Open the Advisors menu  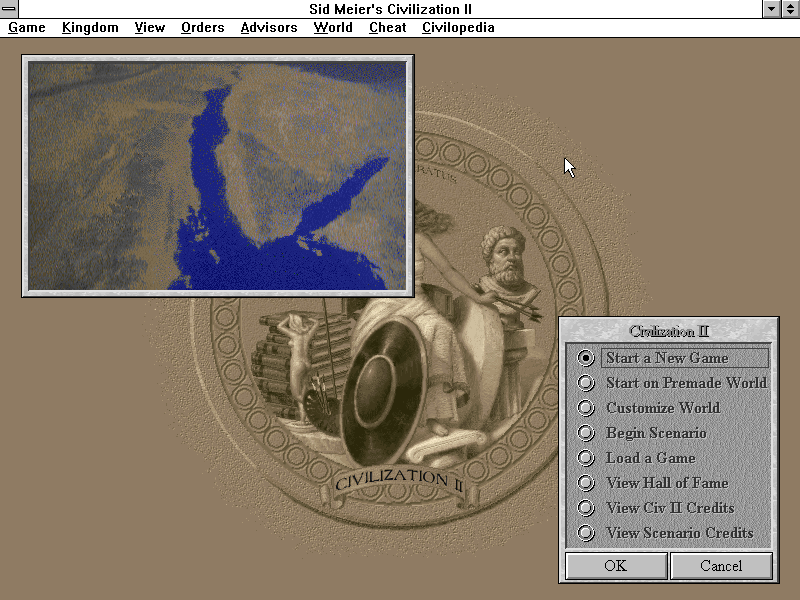[x=269, y=28]
